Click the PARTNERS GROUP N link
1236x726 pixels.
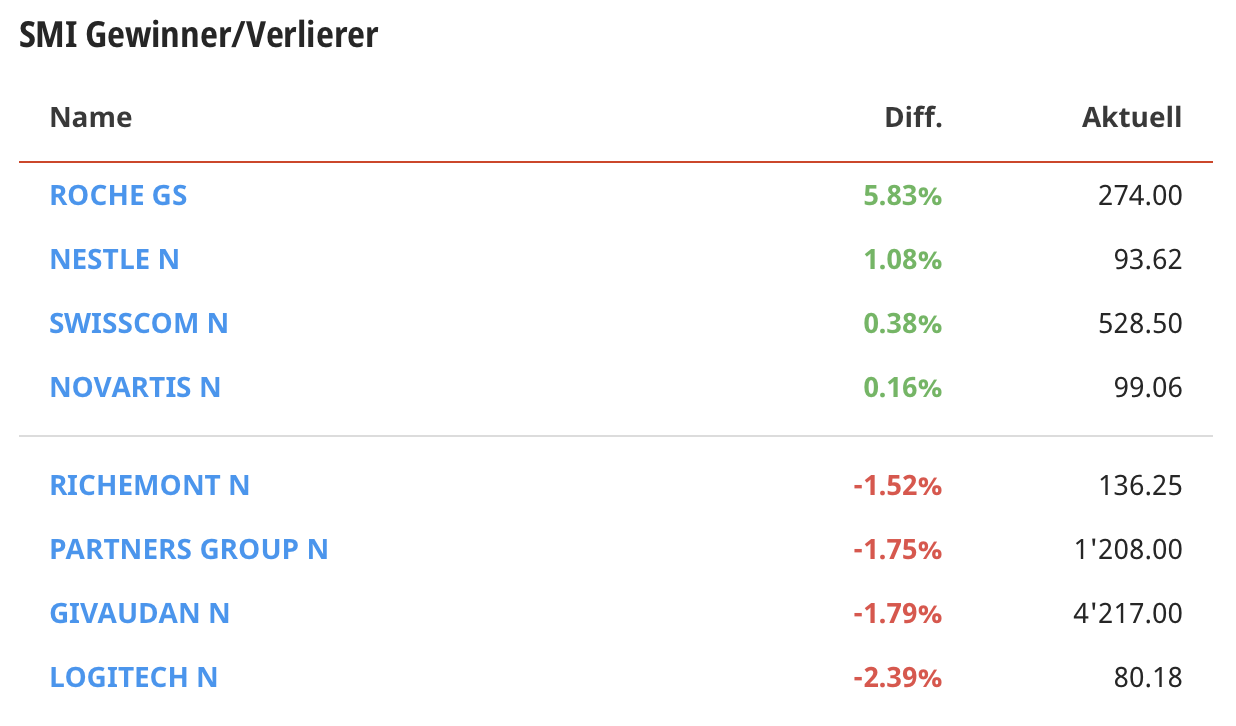[189, 550]
